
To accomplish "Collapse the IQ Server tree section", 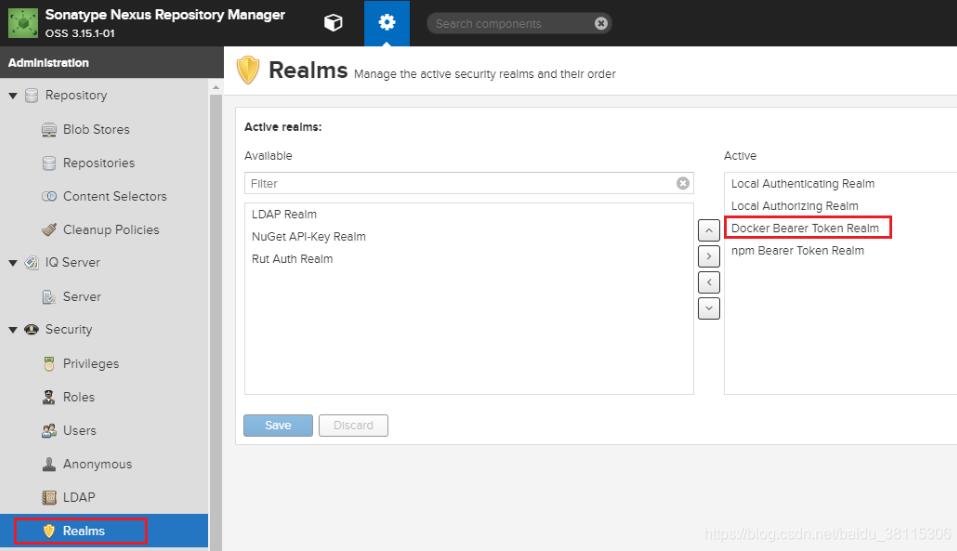I will coord(13,263).
